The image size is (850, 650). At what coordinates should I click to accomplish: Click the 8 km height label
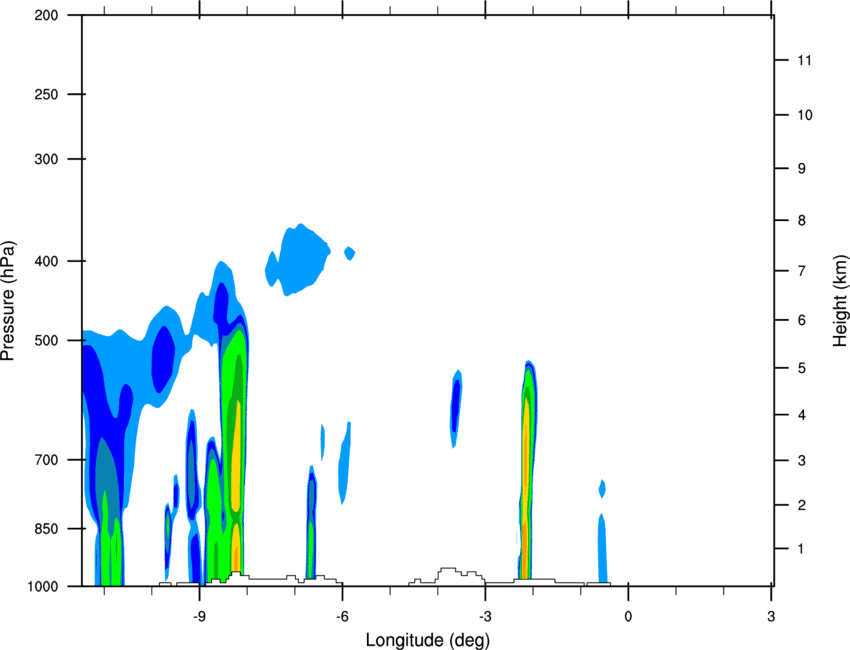tap(802, 220)
